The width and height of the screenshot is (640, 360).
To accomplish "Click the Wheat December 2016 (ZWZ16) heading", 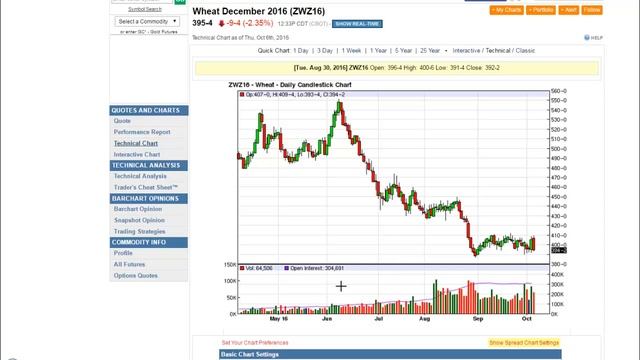I will (258, 11).
